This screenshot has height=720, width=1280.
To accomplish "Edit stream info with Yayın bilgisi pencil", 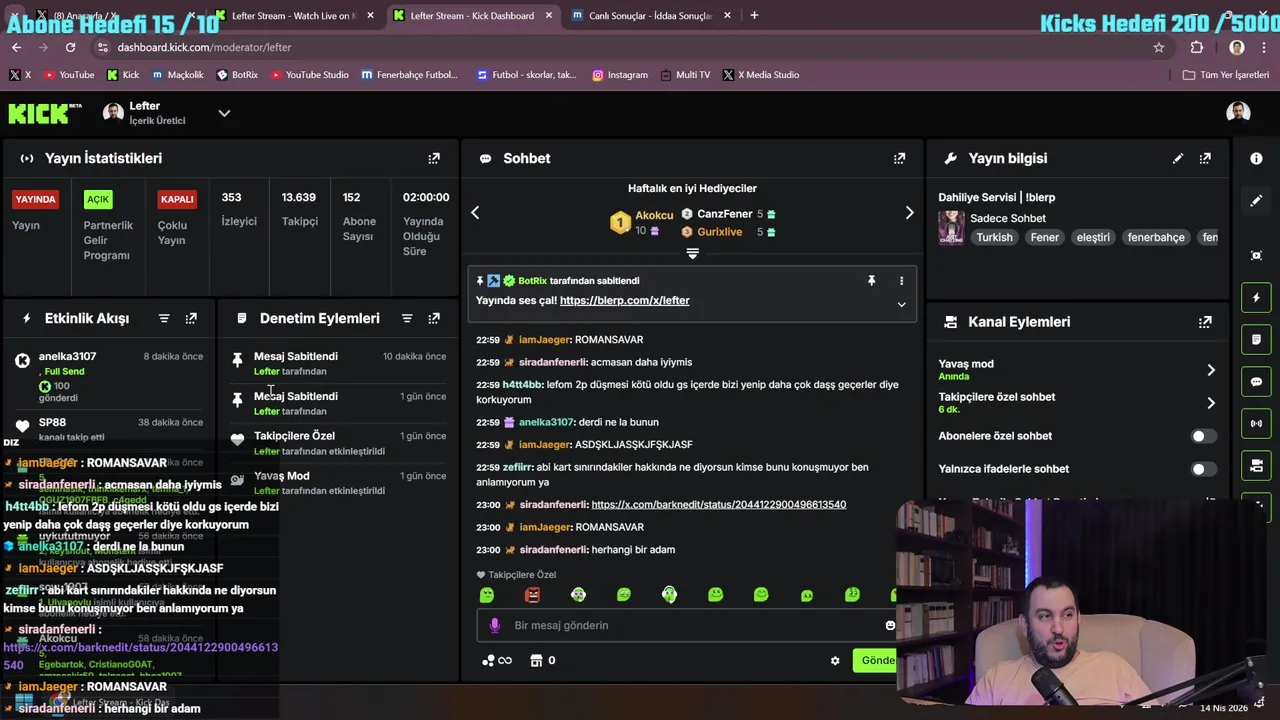I will click(1178, 158).
